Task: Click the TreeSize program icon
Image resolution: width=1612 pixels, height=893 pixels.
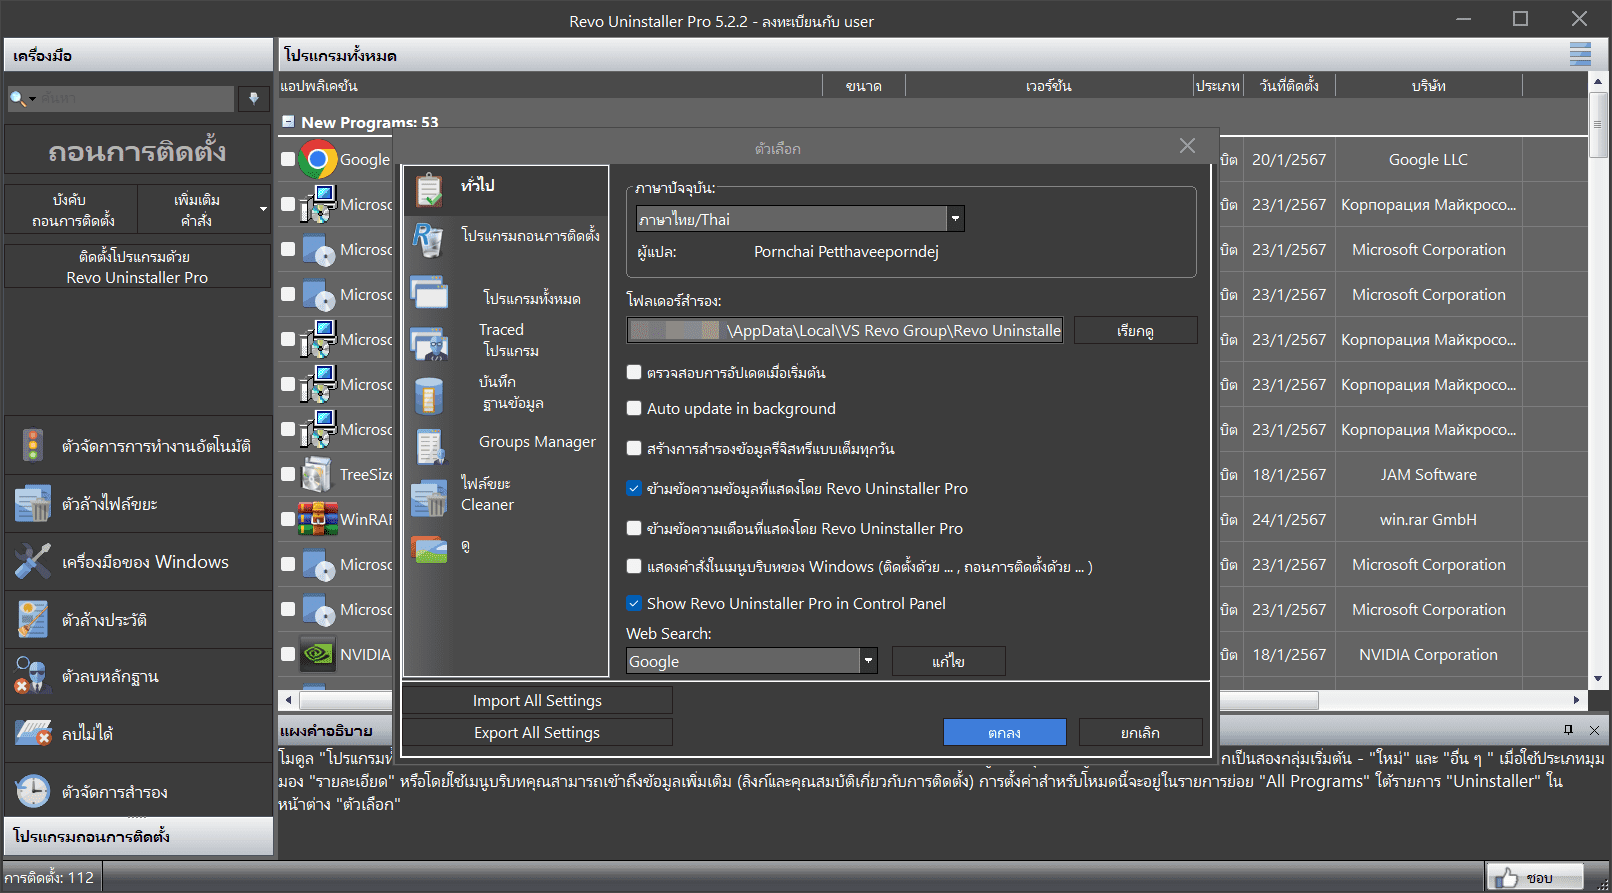Action: click(x=318, y=474)
